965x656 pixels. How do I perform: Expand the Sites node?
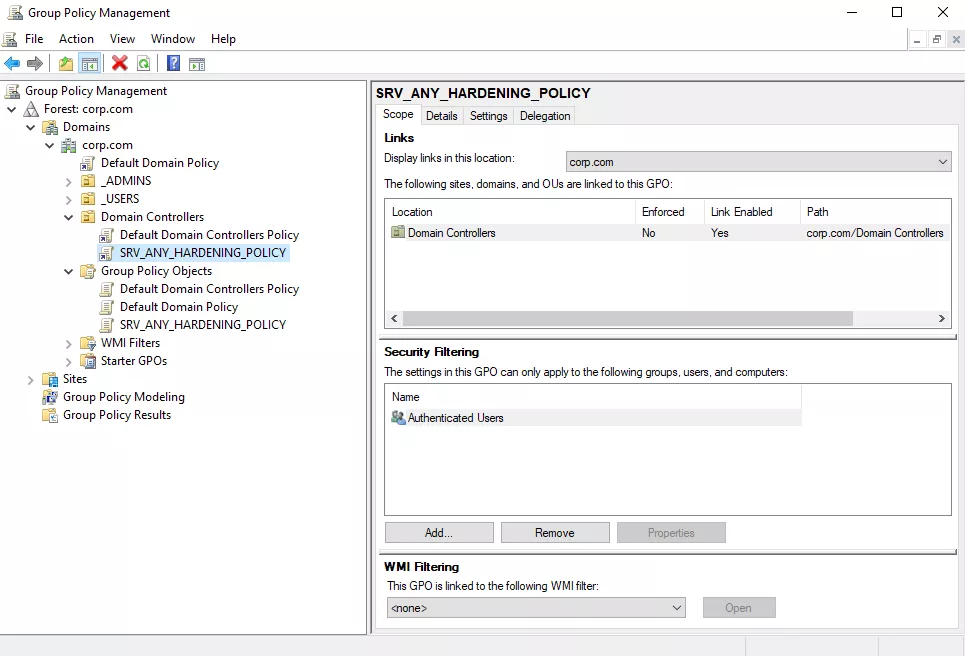pos(31,380)
